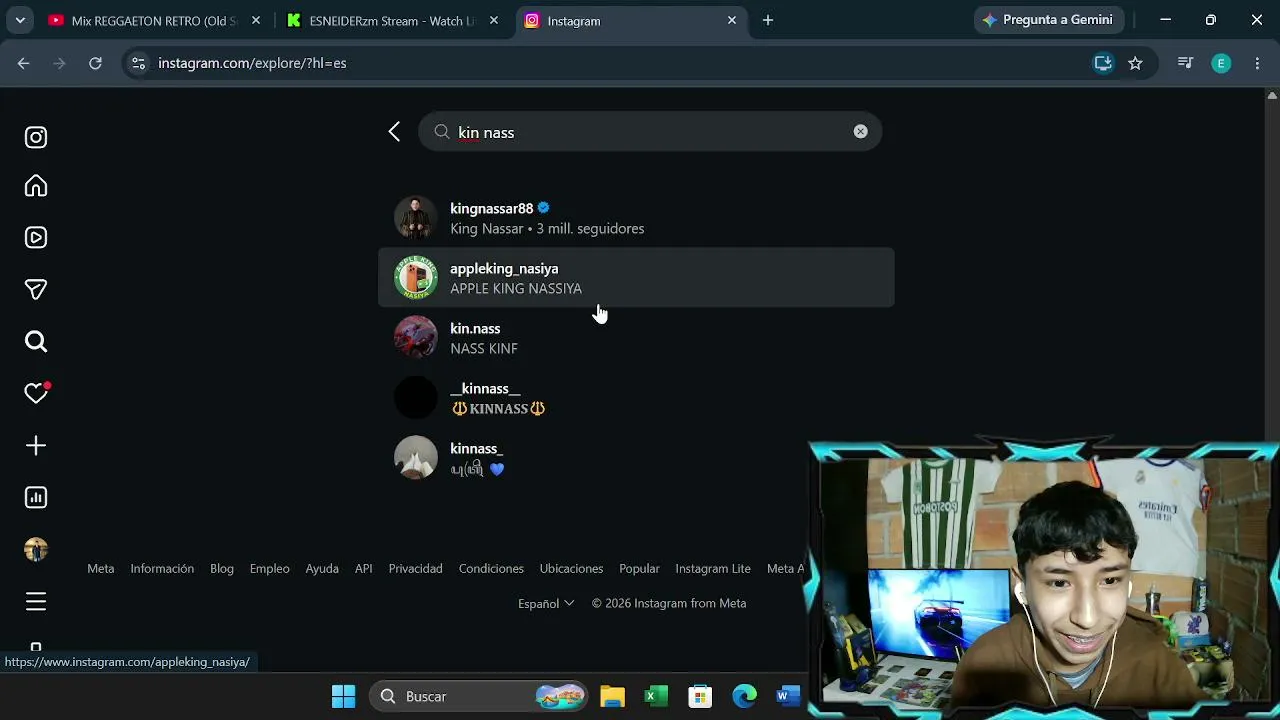Click taskbar Buscar search box
This screenshot has height=720, width=1280.
click(479, 696)
